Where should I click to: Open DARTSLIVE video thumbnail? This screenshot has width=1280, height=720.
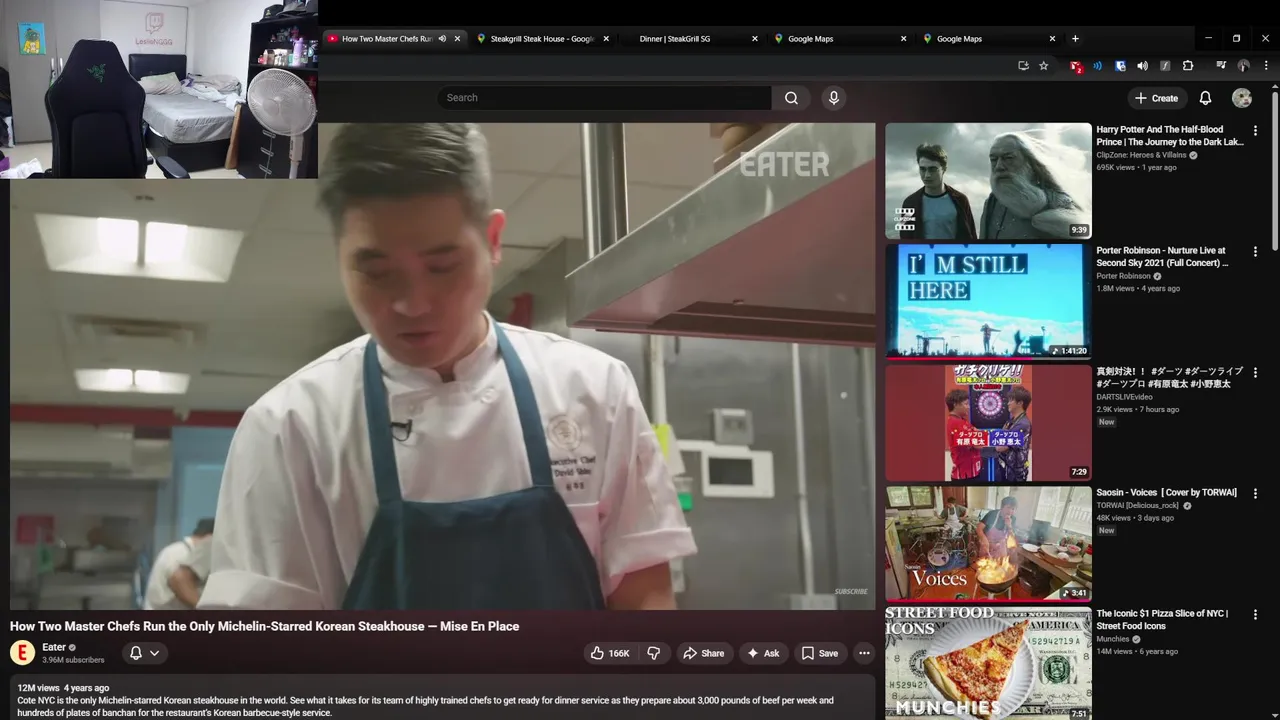[x=988, y=422]
